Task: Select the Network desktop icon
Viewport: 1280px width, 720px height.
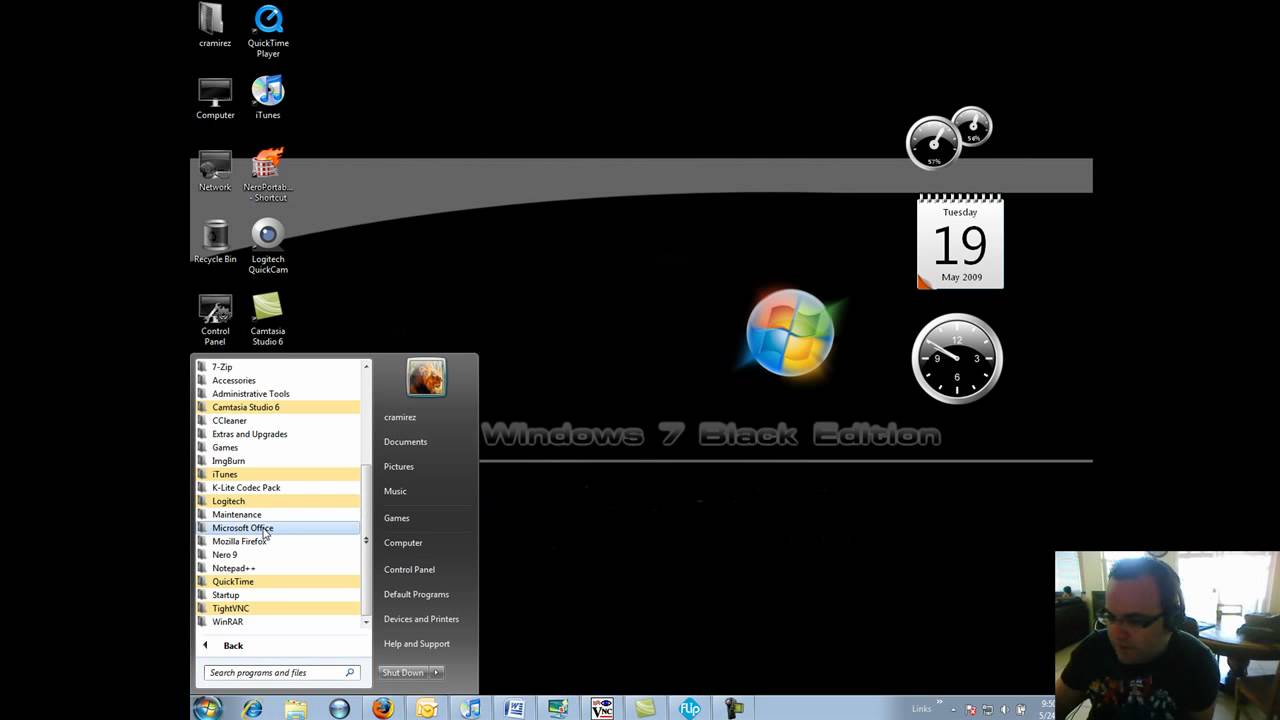Action: pyautogui.click(x=215, y=170)
